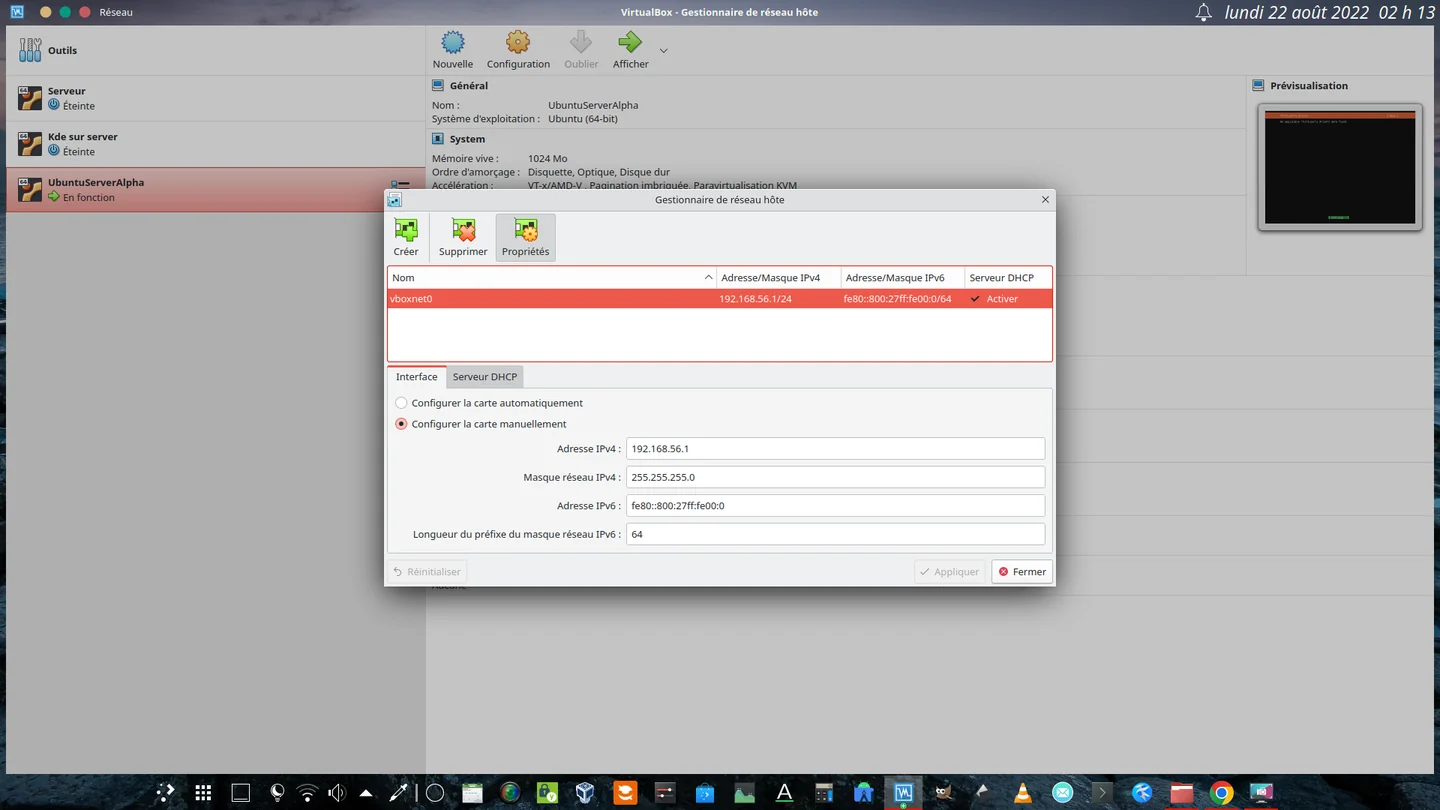The width and height of the screenshot is (1440, 810).
Task: Switch to the Interface tab
Action: click(416, 377)
